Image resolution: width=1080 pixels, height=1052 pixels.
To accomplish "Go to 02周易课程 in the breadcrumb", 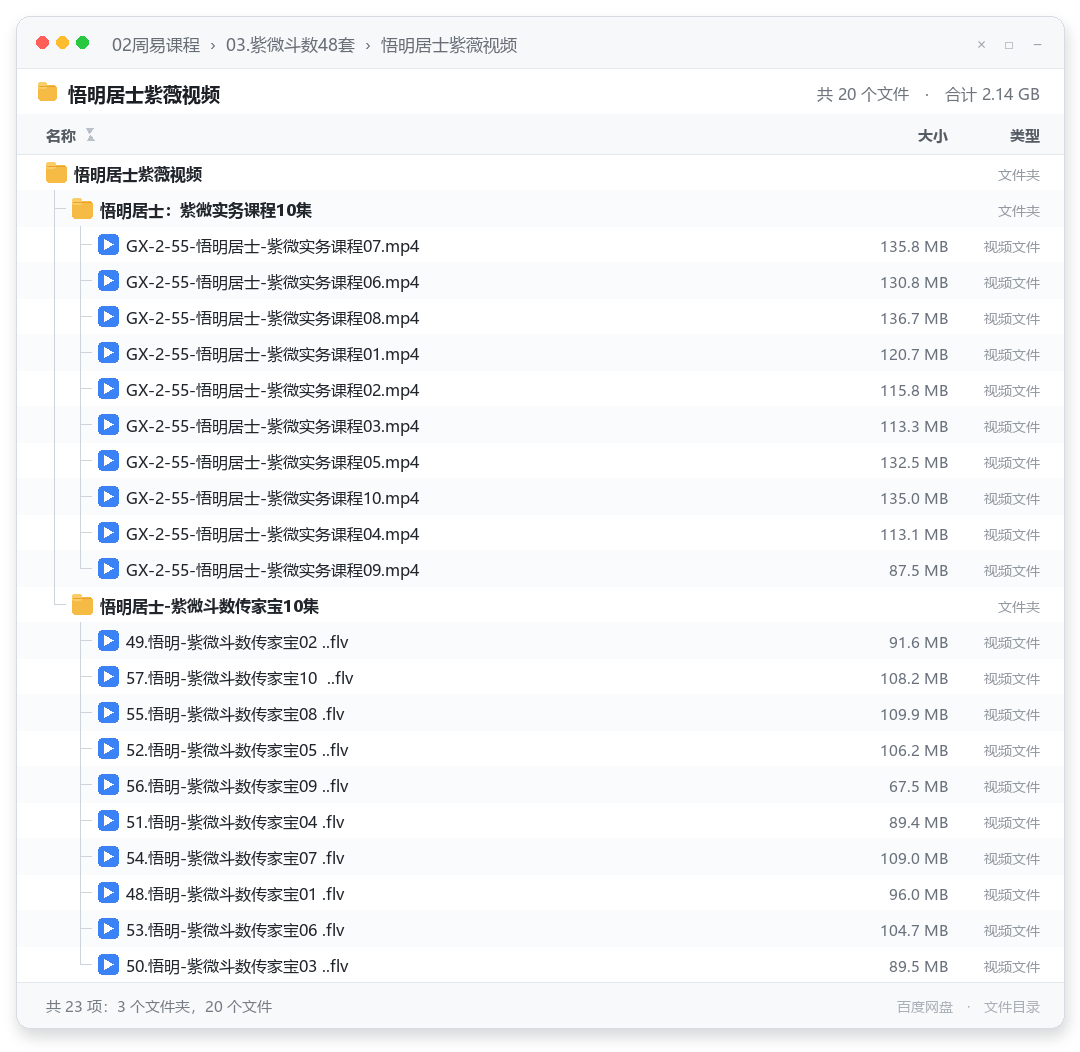I will [x=156, y=45].
